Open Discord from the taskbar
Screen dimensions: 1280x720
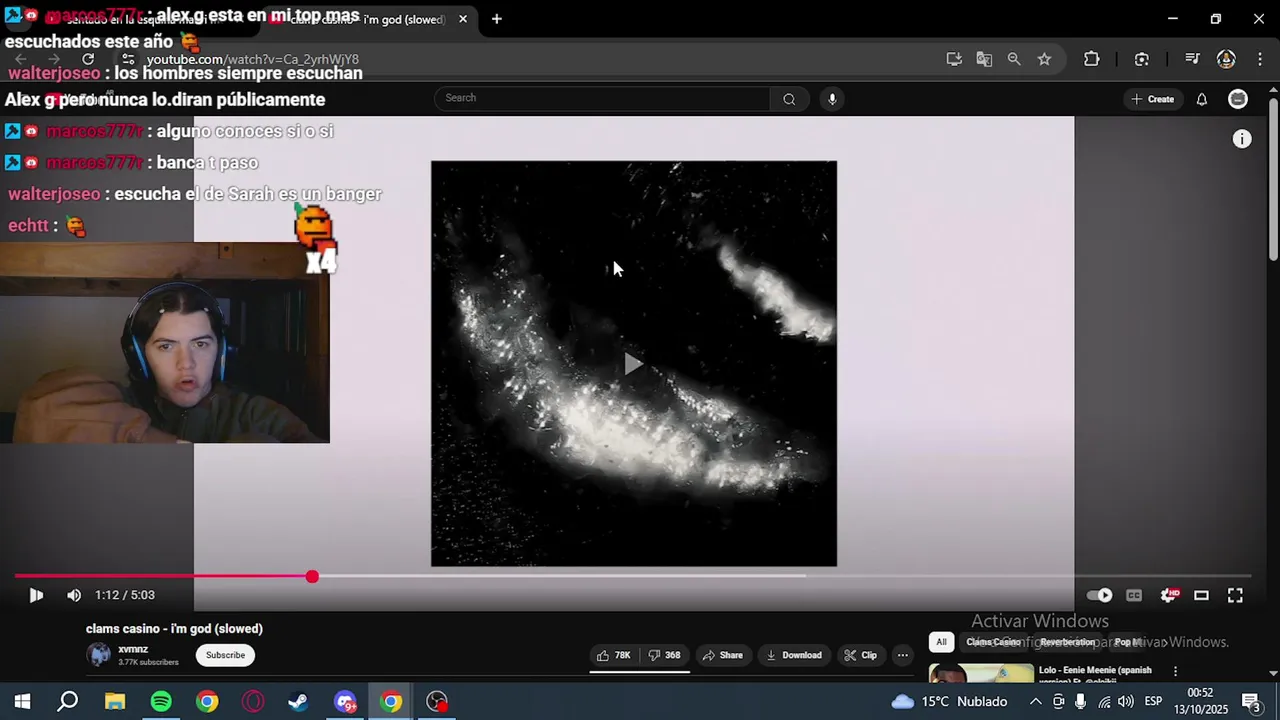[345, 702]
